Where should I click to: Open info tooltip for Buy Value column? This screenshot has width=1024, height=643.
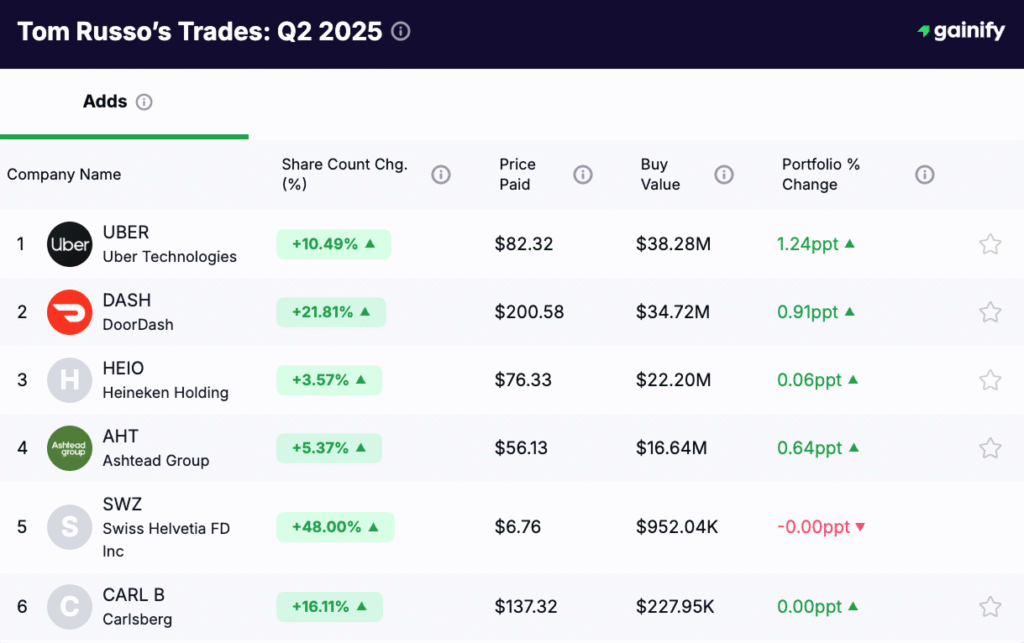[724, 174]
